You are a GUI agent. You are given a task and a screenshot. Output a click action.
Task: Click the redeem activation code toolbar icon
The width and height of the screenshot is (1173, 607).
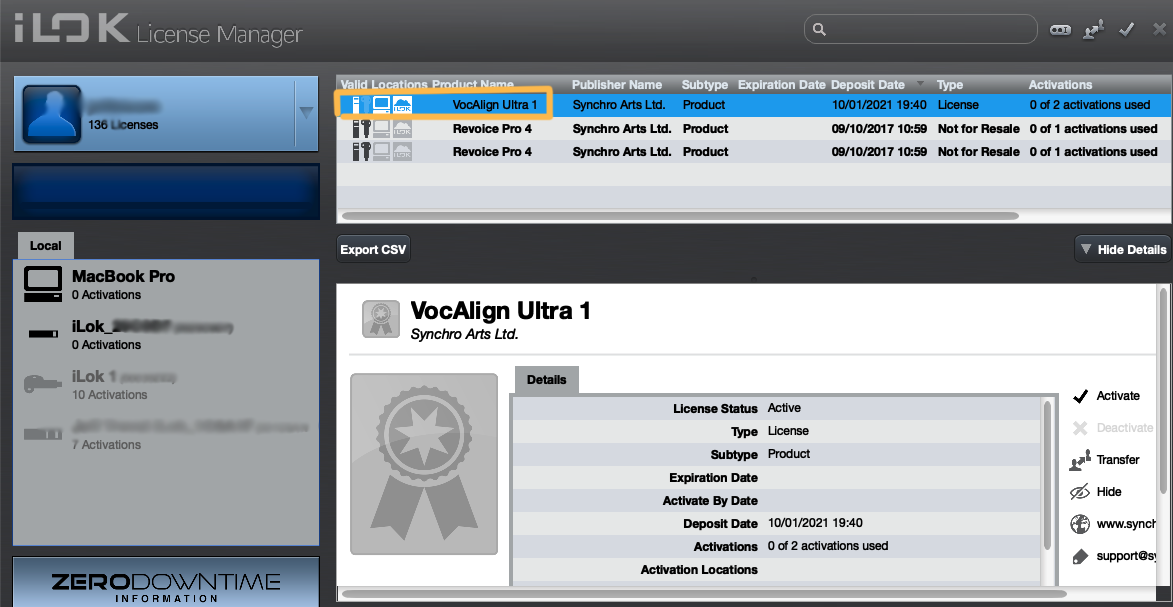pos(1060,30)
